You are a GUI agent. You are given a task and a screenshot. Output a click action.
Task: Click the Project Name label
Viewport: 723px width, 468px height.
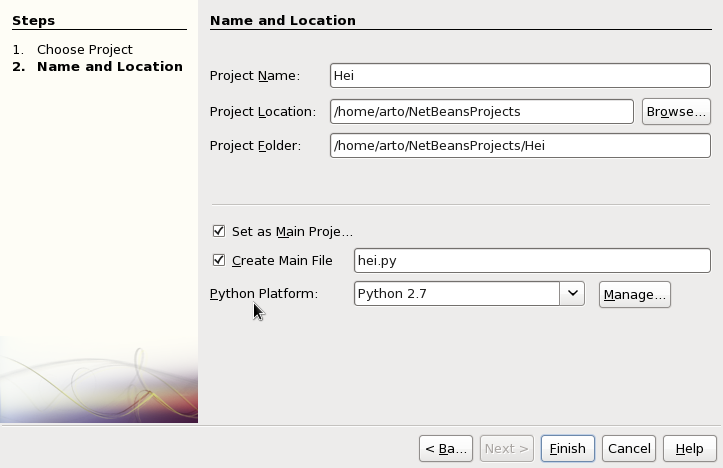[x=255, y=76]
